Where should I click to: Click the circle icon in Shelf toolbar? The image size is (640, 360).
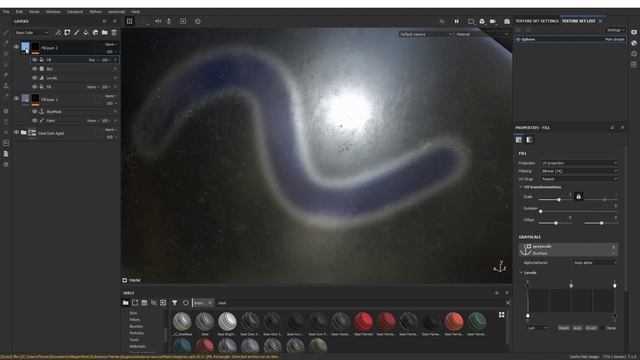click(186, 303)
